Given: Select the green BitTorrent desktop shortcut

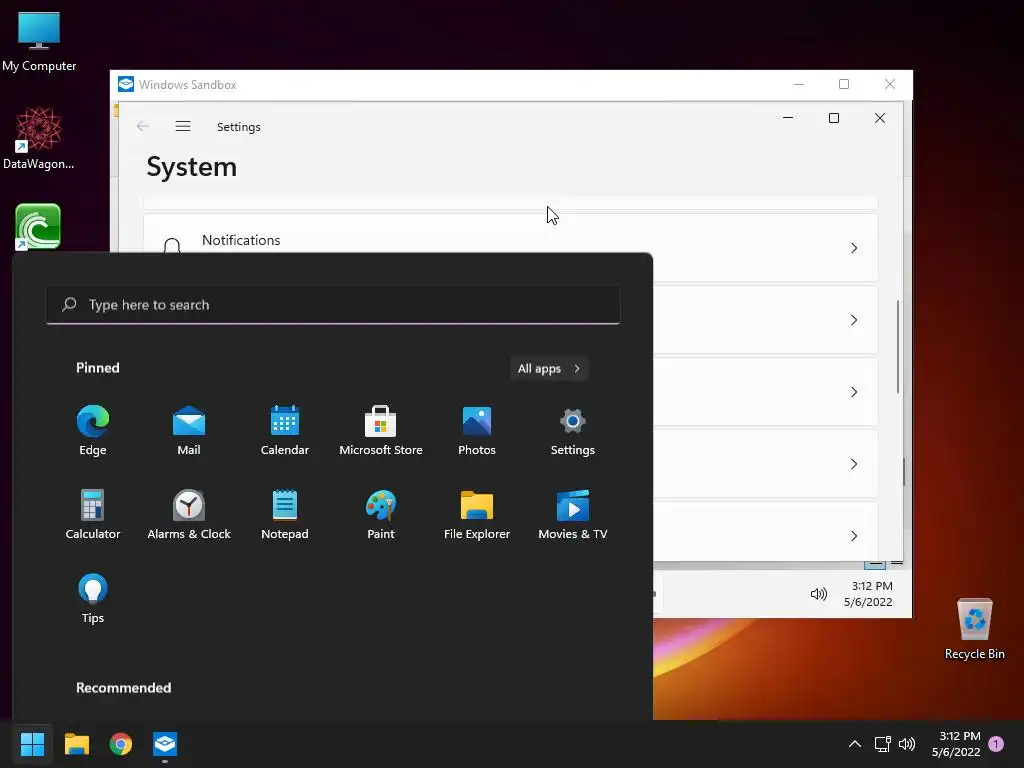Looking at the screenshot, I should pos(38,227).
